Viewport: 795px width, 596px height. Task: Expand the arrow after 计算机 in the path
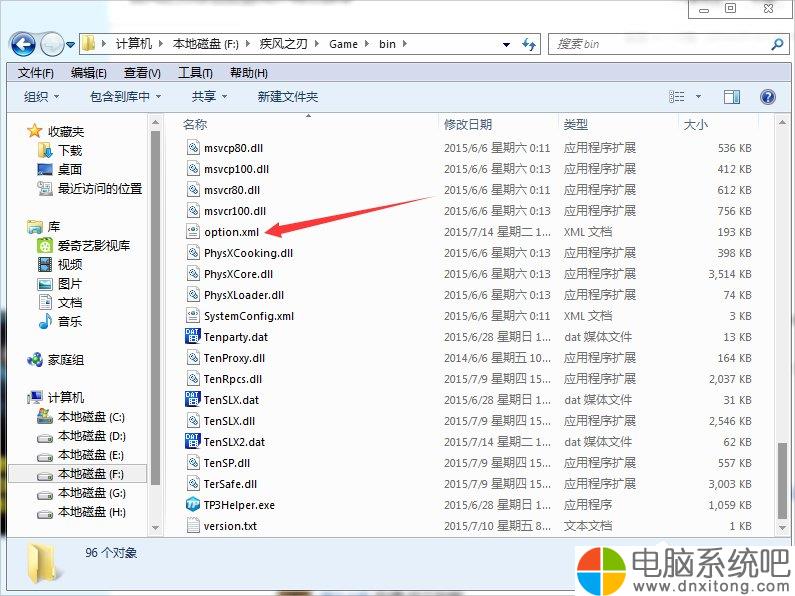(161, 44)
